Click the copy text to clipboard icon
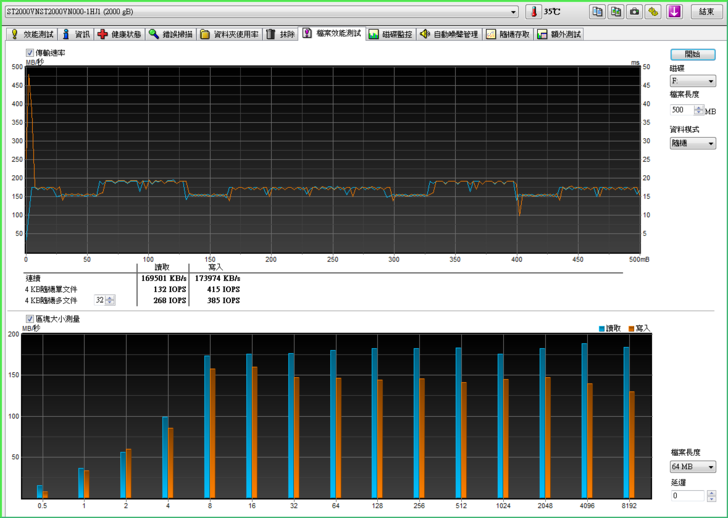This screenshot has width=728, height=518. (597, 11)
